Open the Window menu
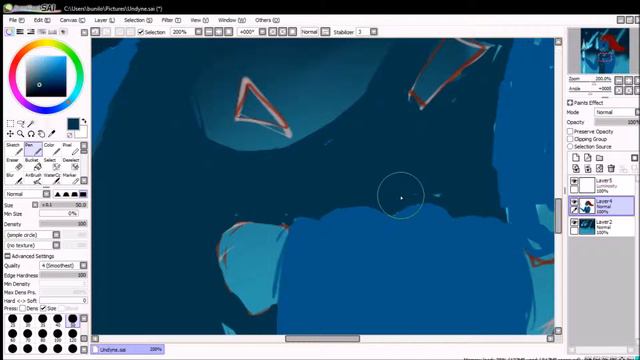The image size is (640, 360). [231, 20]
